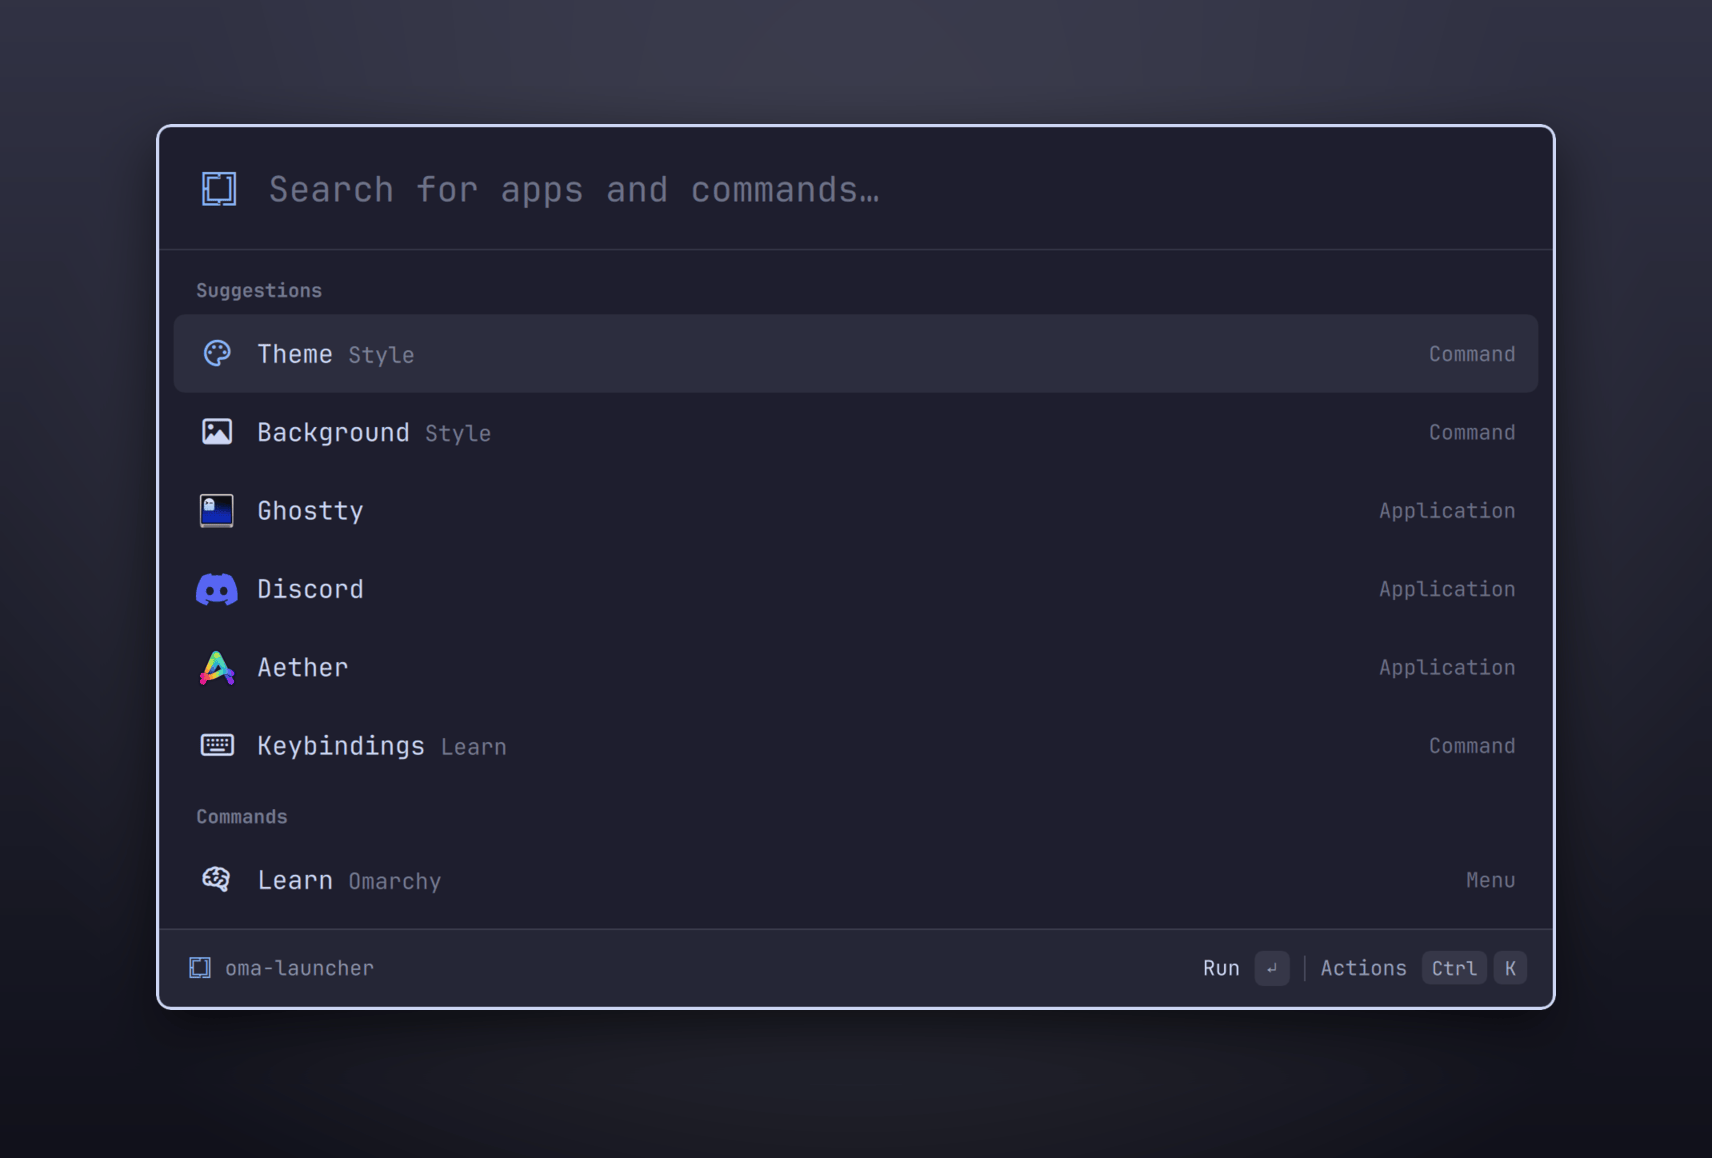Screen dimensions: 1712x1158
Task: Click the Discord logo icon
Action: click(217, 589)
